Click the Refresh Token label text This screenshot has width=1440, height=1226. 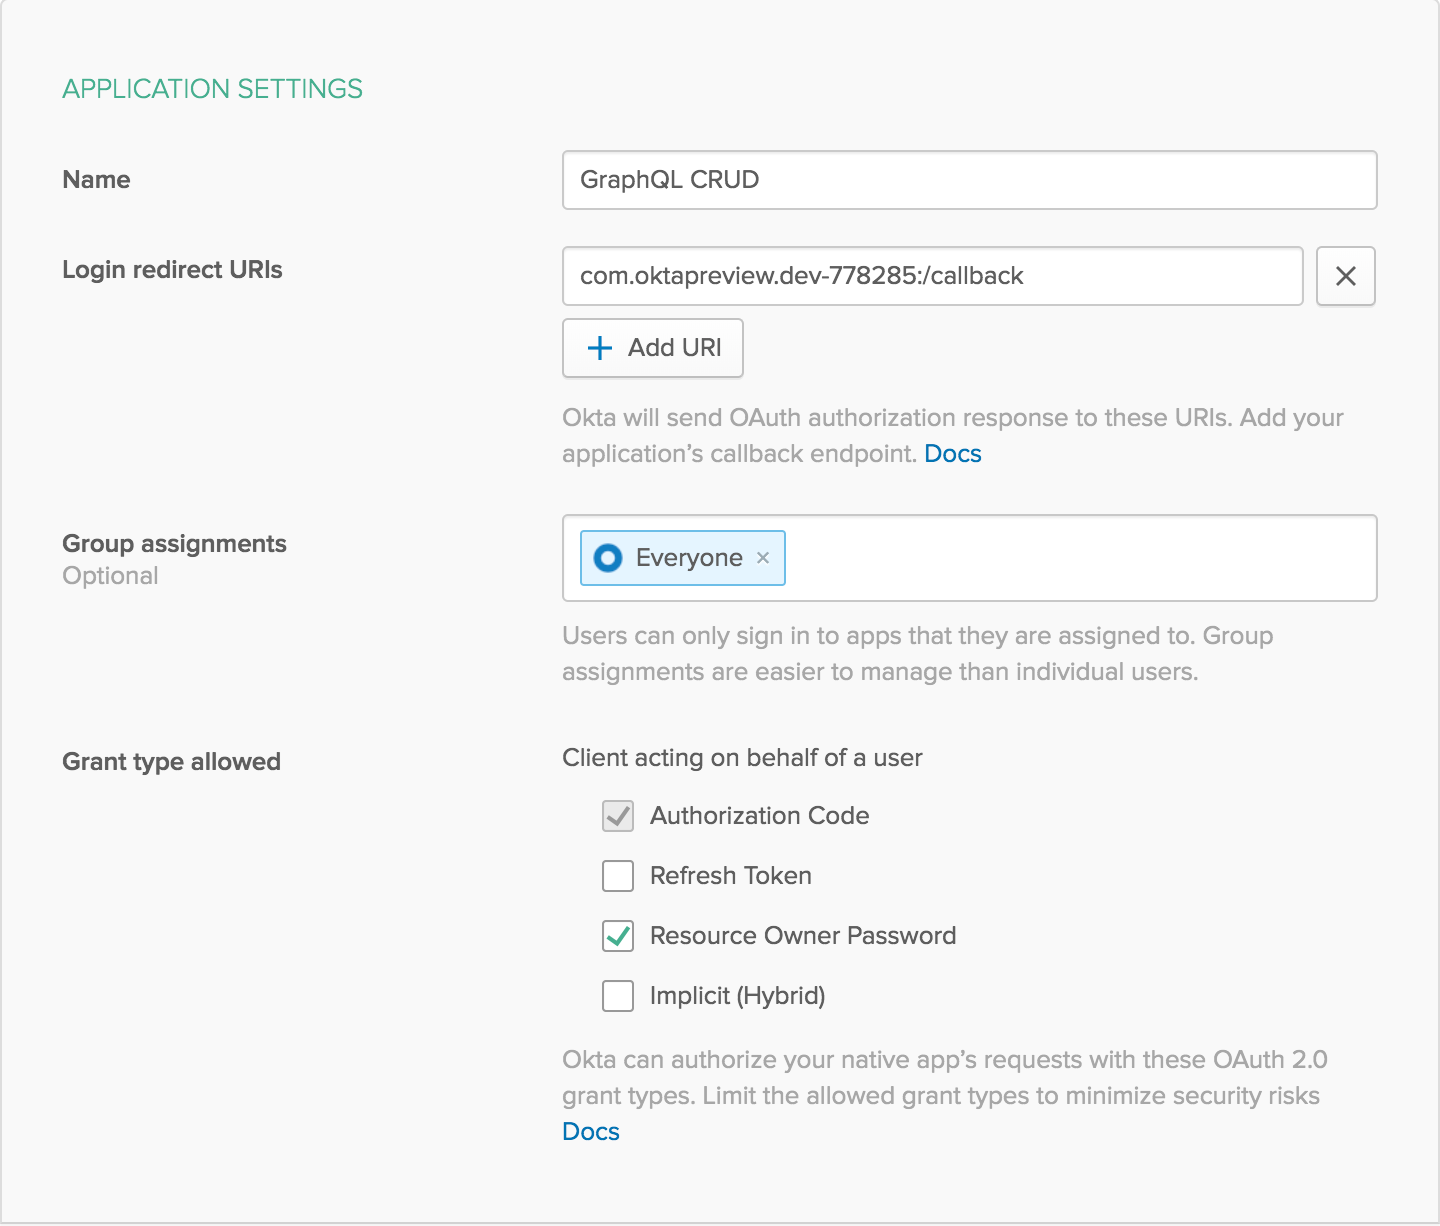click(730, 876)
